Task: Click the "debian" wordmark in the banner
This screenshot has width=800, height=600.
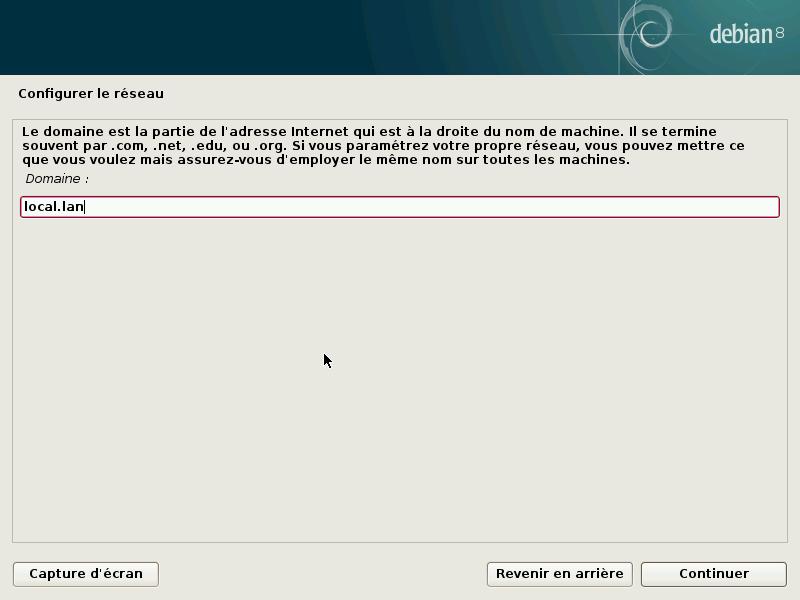Action: (x=740, y=35)
